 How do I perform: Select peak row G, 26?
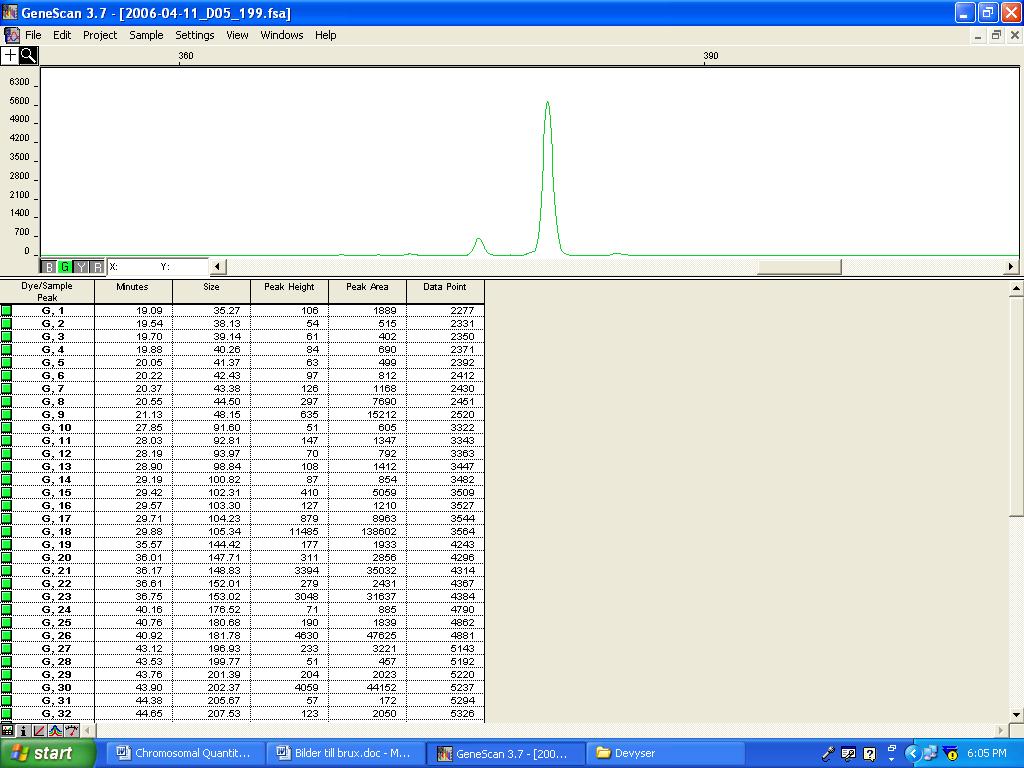tap(242, 635)
